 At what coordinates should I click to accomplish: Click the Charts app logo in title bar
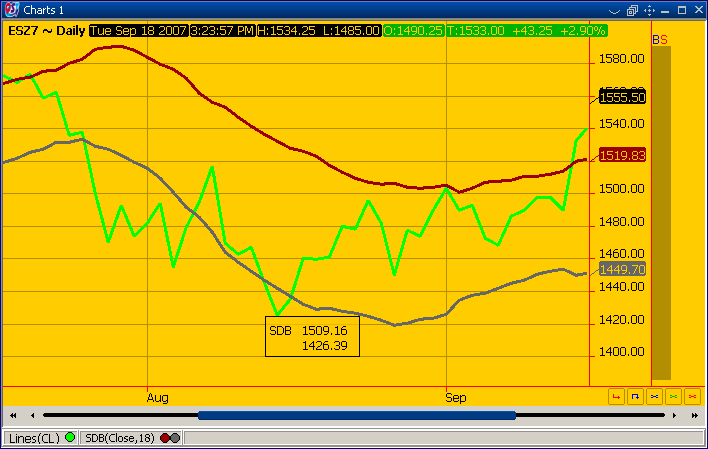point(12,9)
